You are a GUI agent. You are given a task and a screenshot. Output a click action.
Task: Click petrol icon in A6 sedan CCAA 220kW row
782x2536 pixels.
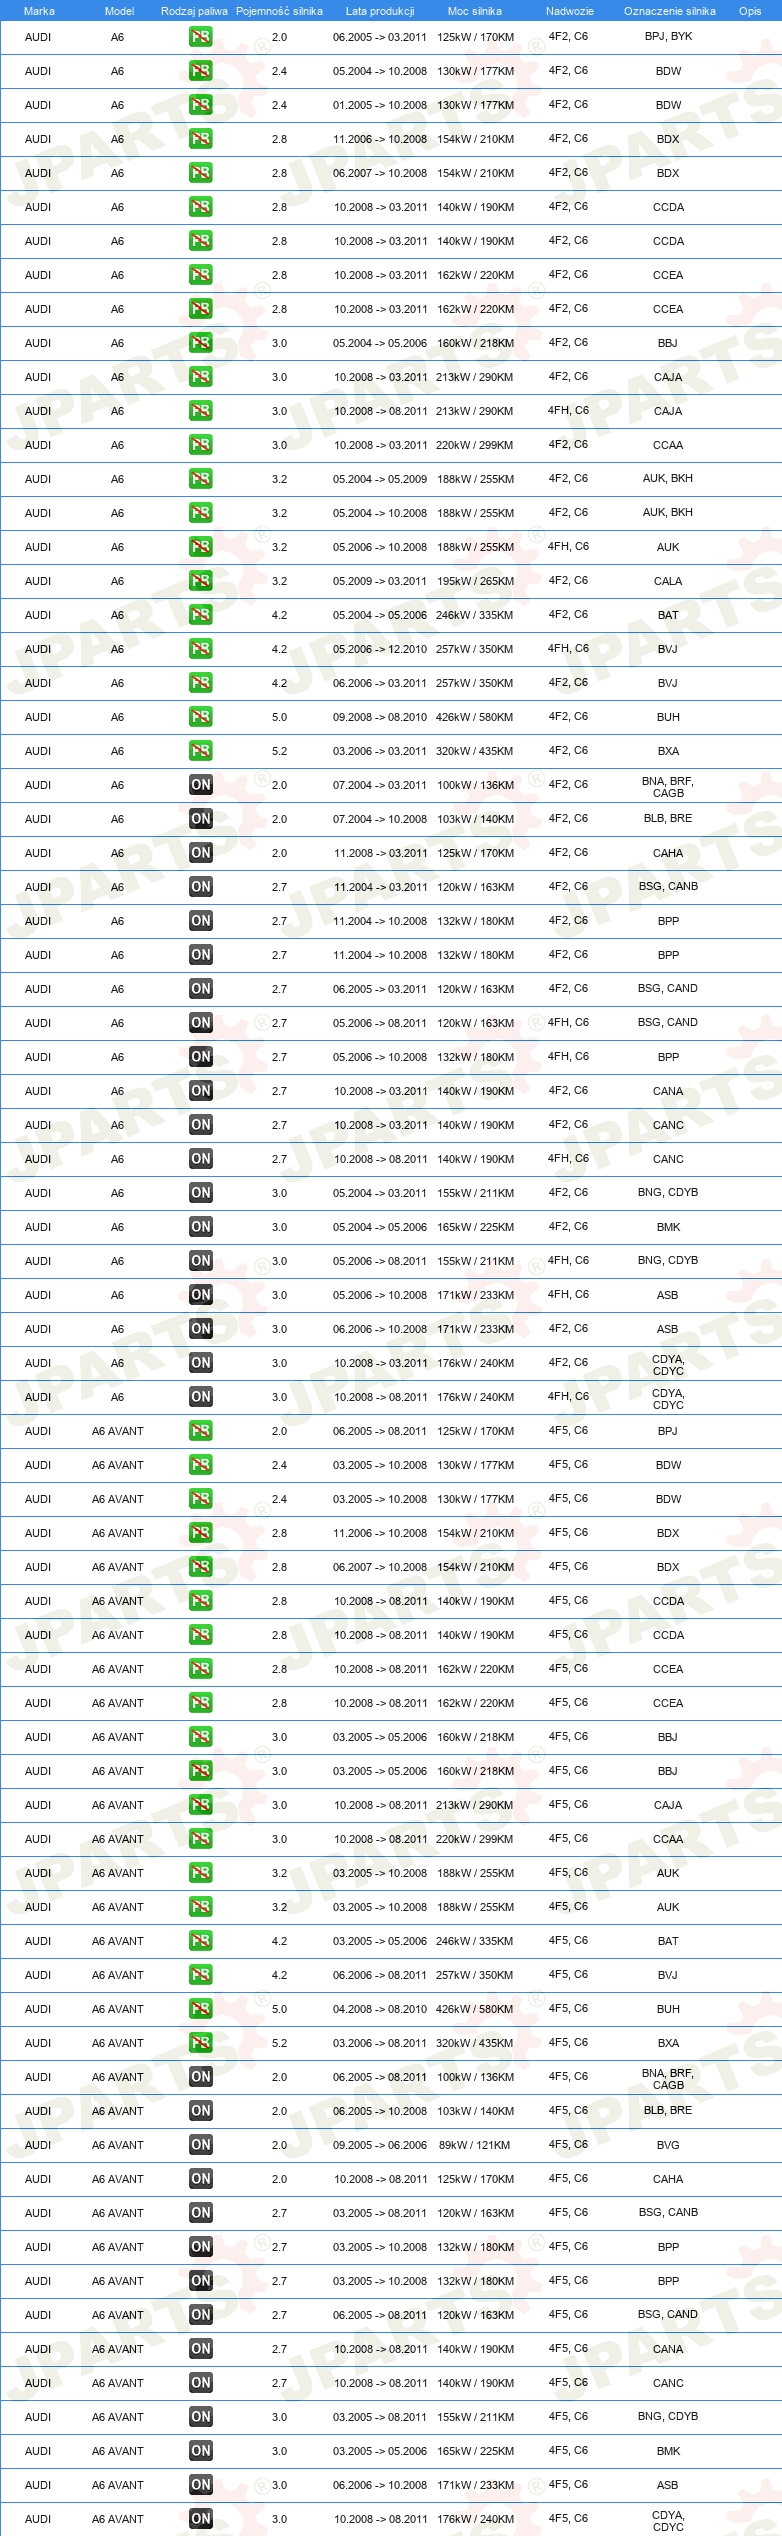click(200, 445)
